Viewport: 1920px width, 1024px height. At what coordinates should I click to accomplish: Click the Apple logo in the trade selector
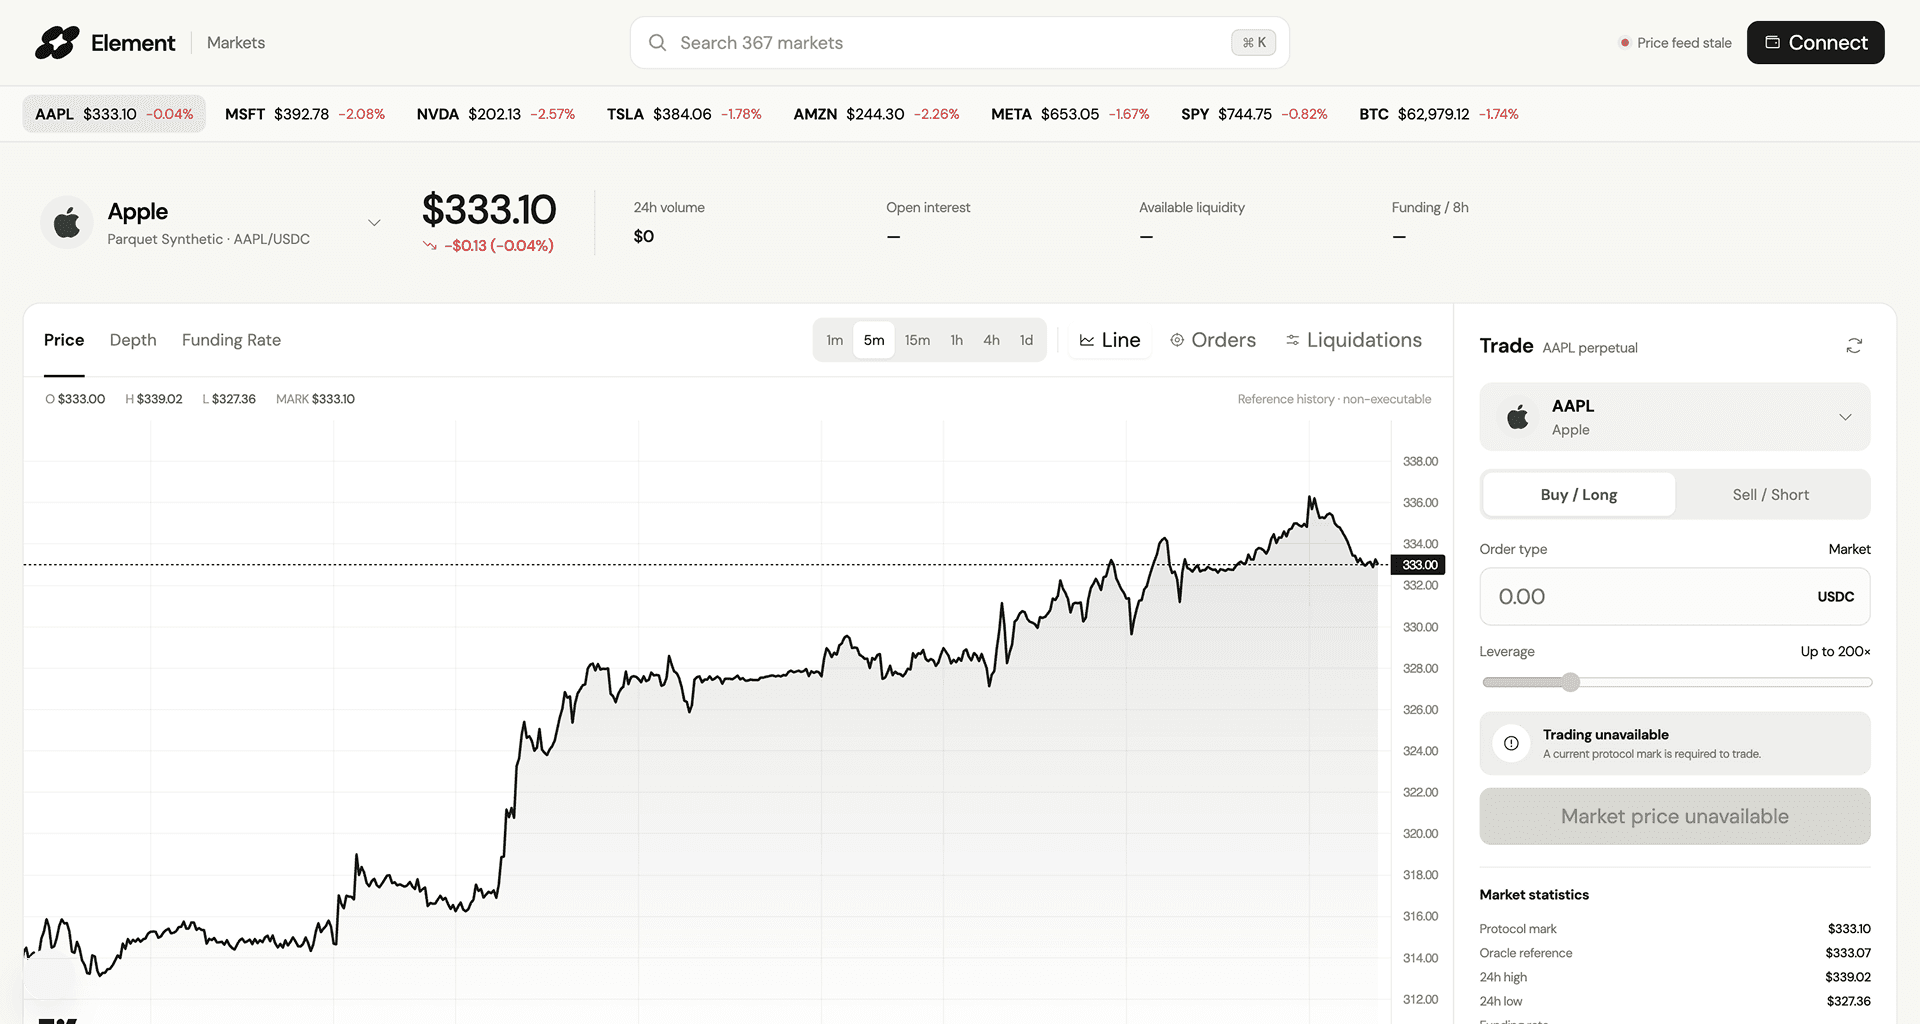(1518, 417)
